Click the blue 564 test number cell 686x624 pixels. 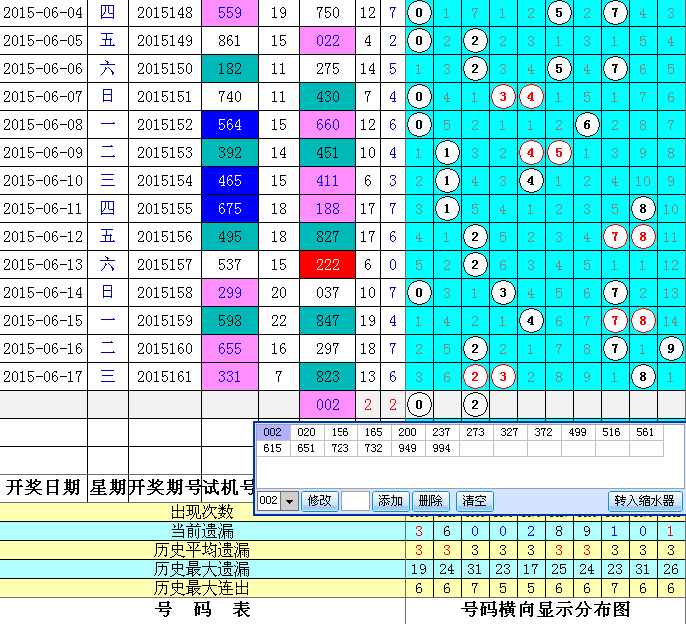230,125
